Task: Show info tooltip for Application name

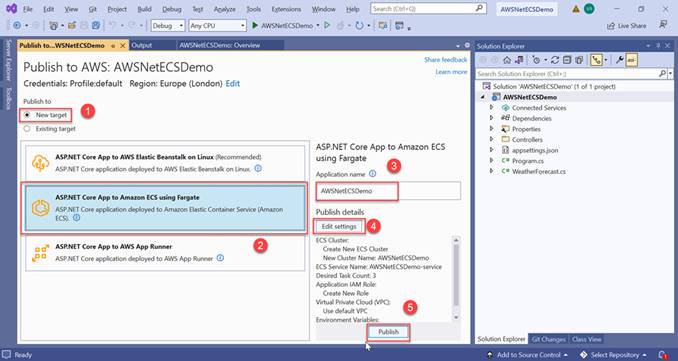Action: pos(372,174)
